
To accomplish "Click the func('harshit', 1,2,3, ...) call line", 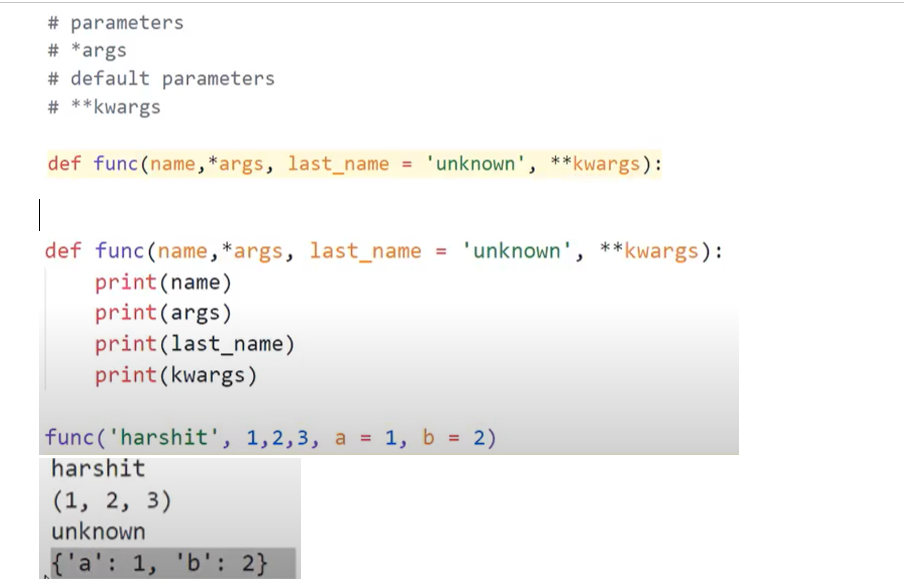I will click(268, 437).
